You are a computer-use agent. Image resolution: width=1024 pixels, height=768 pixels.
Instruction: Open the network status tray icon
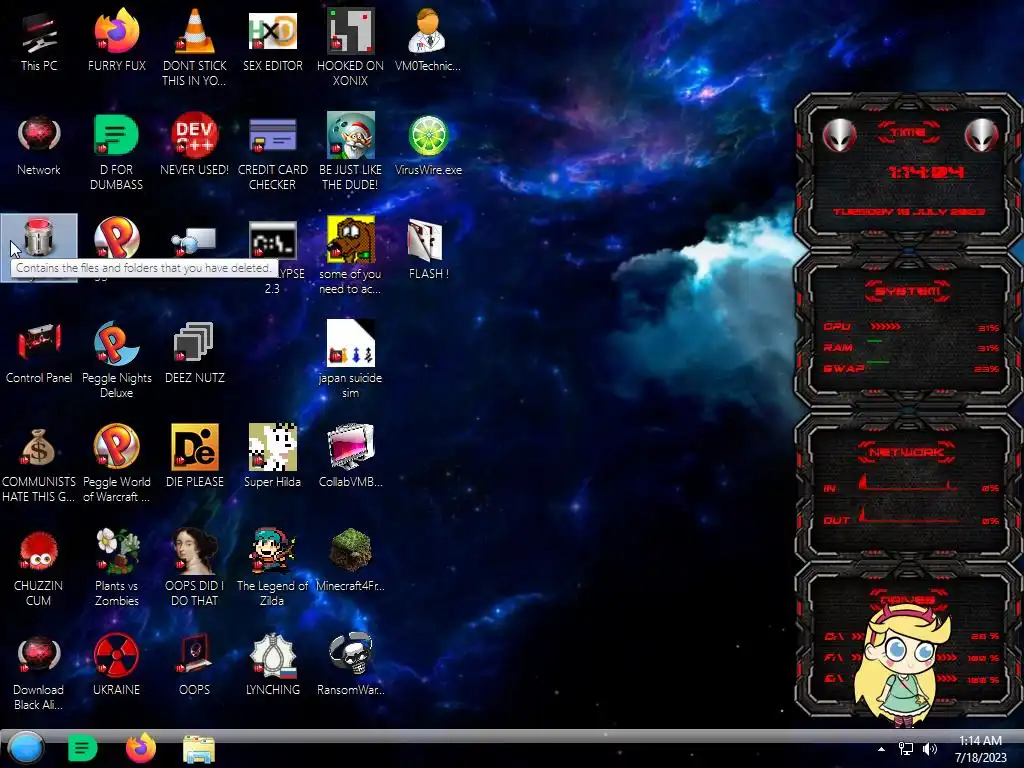[x=906, y=749]
